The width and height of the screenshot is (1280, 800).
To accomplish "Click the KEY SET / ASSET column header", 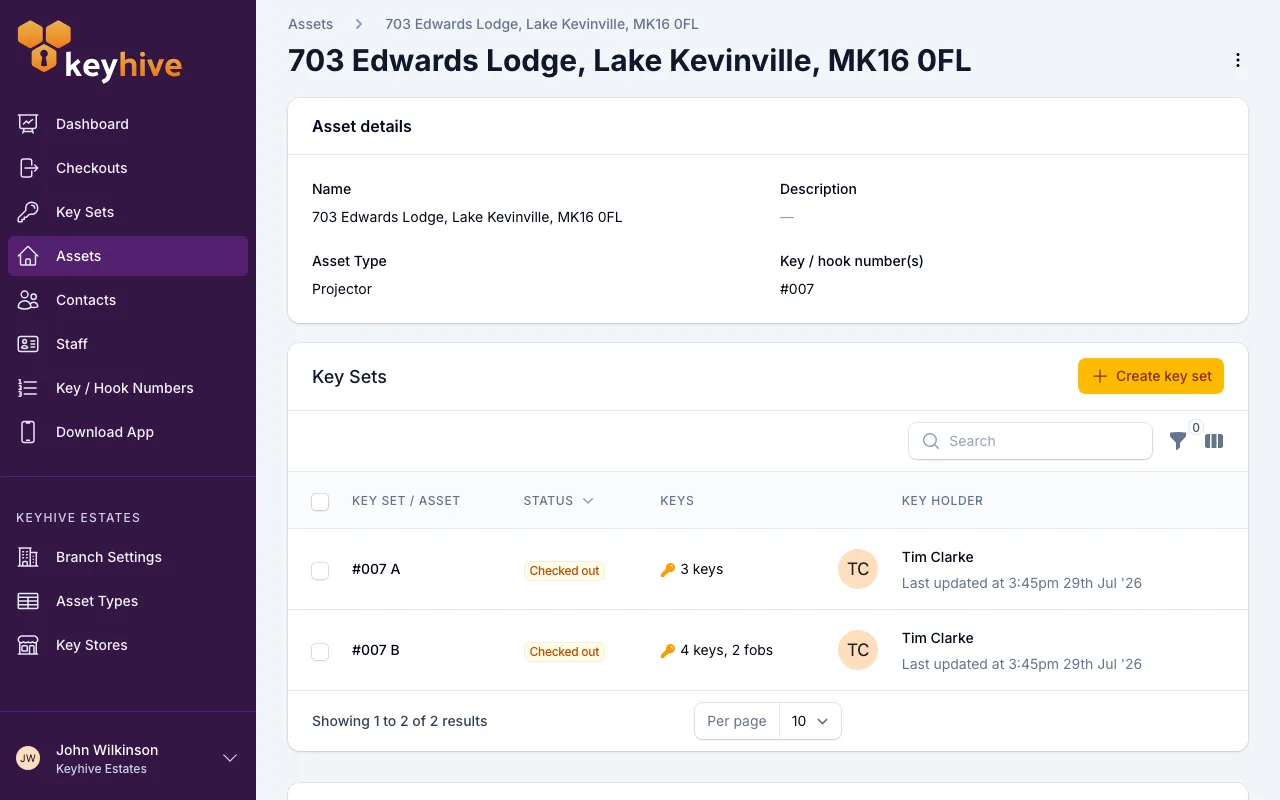I will point(406,501).
